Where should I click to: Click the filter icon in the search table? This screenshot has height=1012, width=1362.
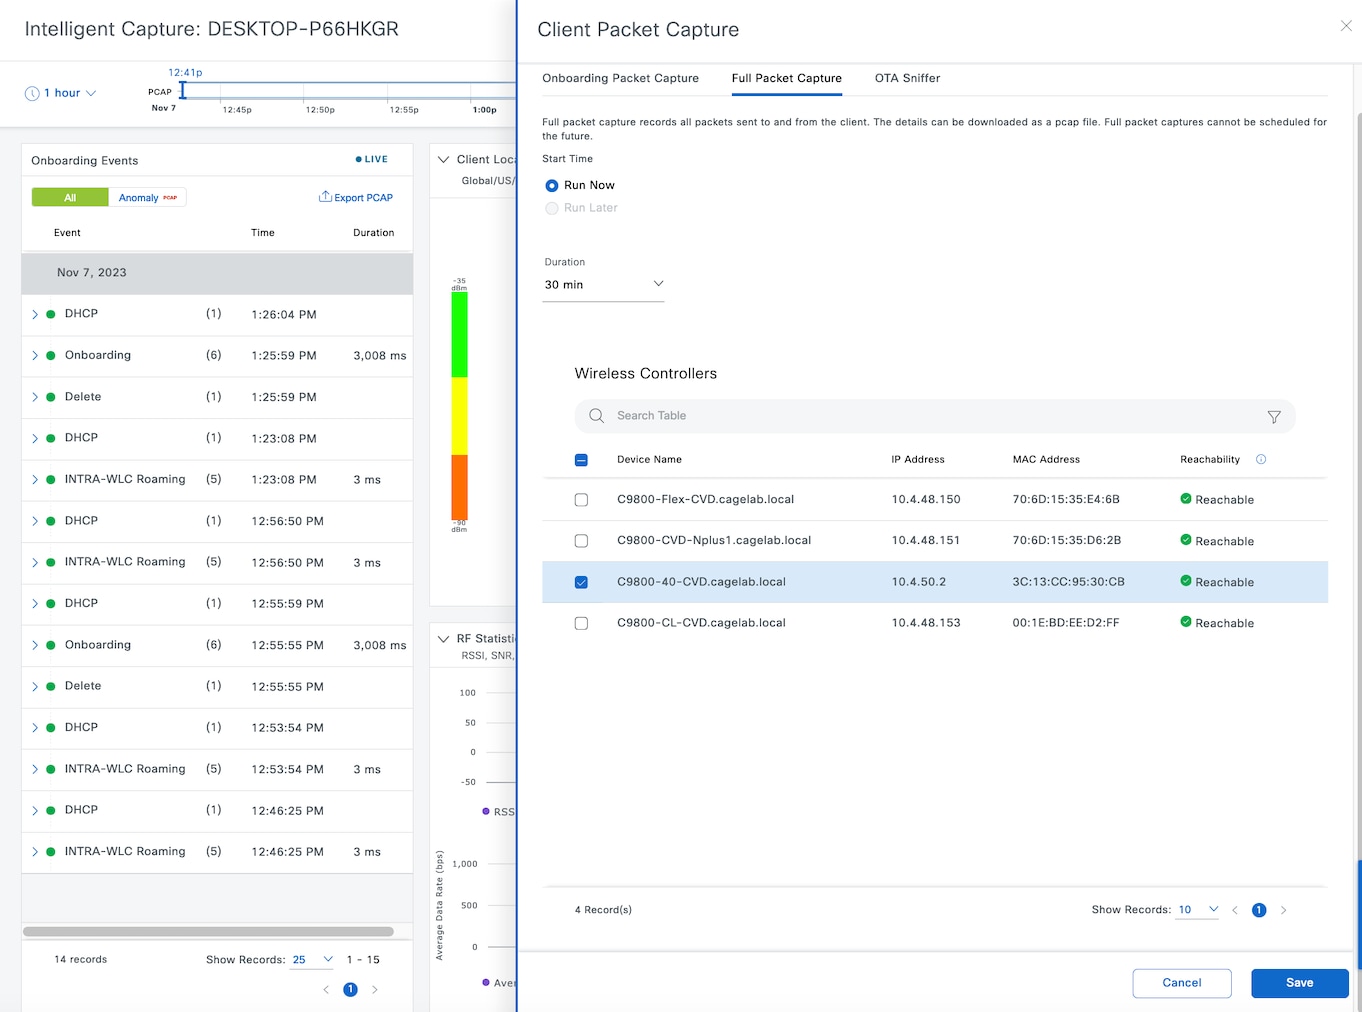point(1273,417)
